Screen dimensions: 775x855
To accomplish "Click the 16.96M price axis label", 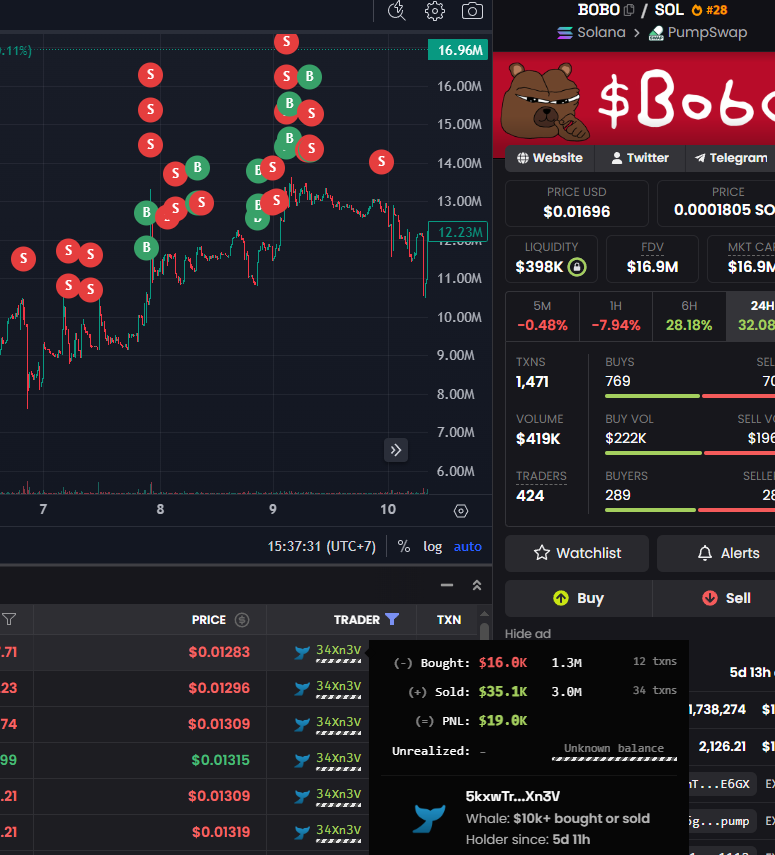I will pyautogui.click(x=458, y=50).
